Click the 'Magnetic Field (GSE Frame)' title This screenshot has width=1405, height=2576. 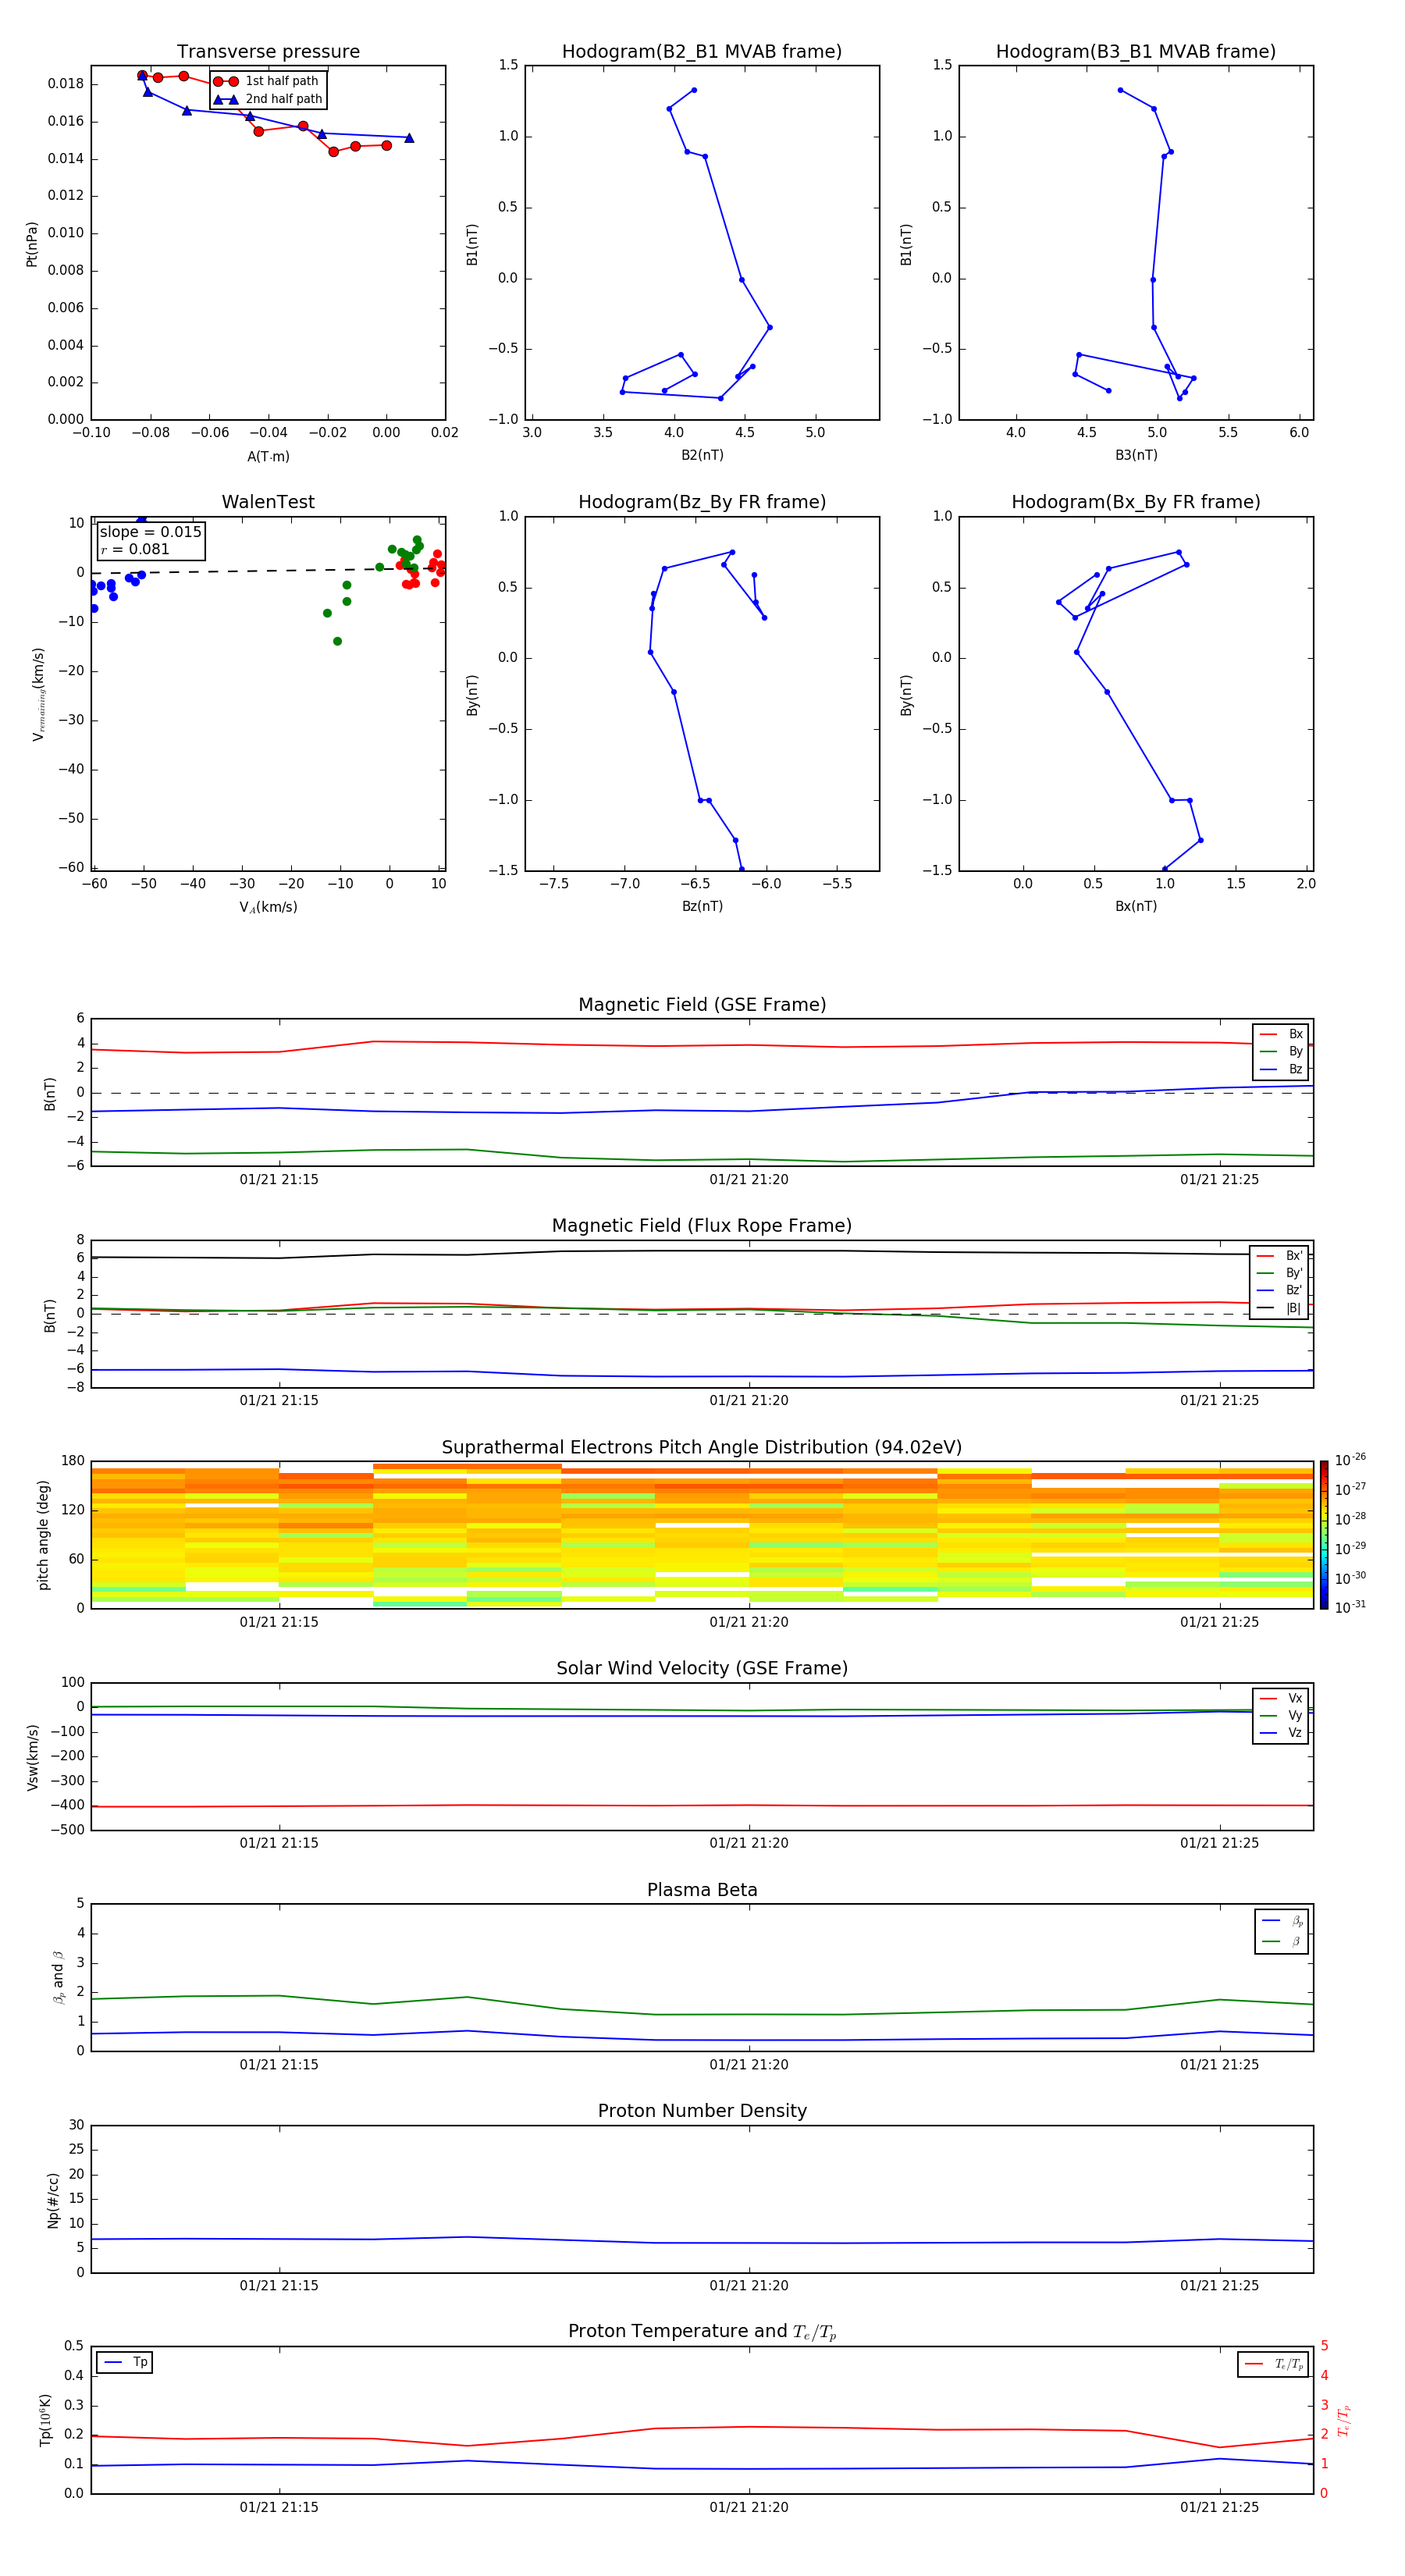702,1004
